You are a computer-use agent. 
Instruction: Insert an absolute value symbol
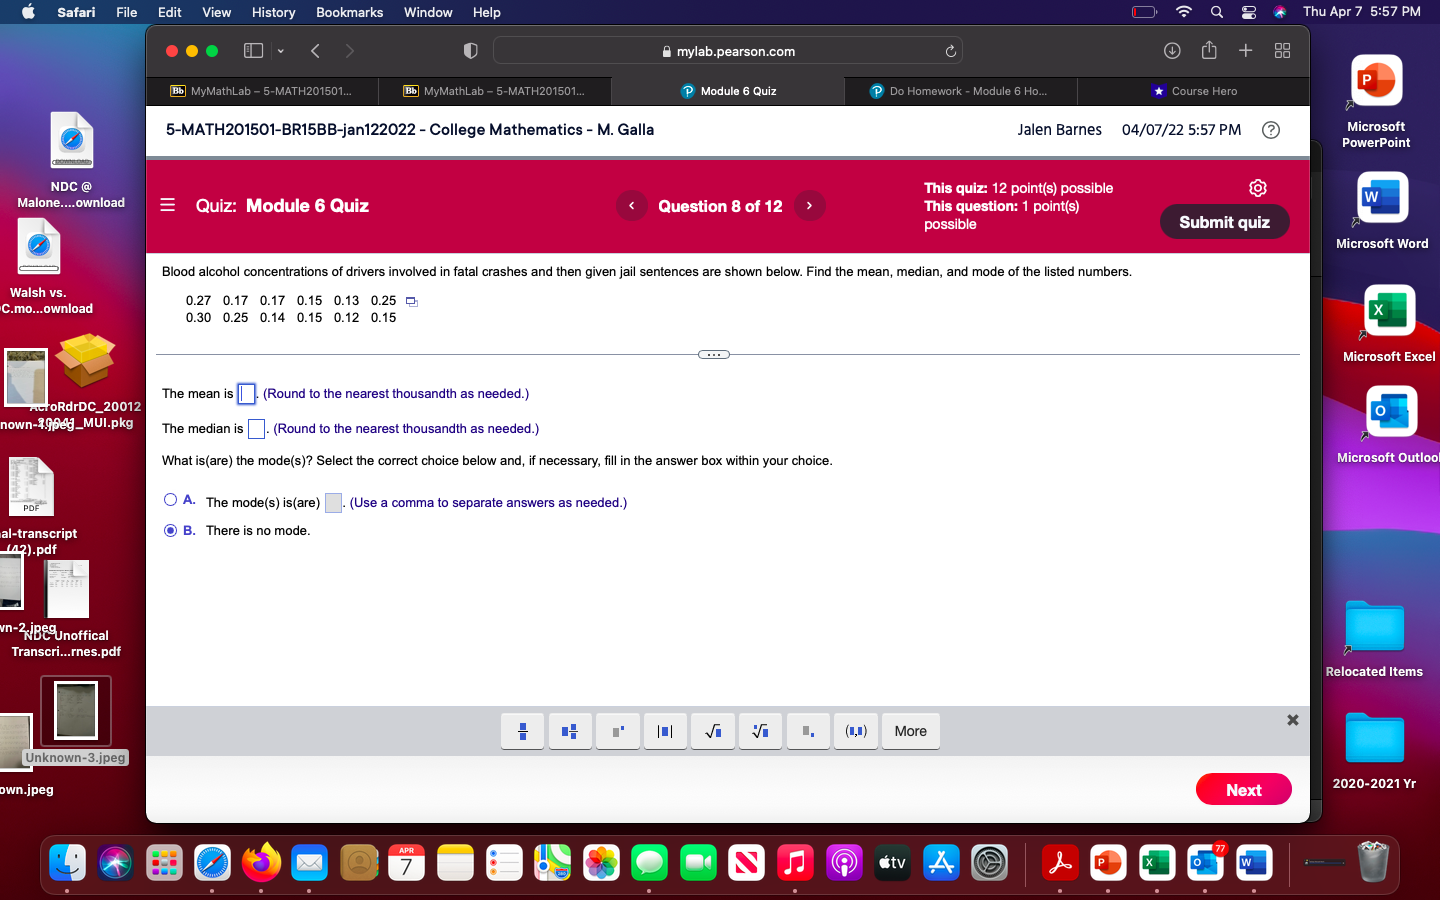[x=665, y=731]
